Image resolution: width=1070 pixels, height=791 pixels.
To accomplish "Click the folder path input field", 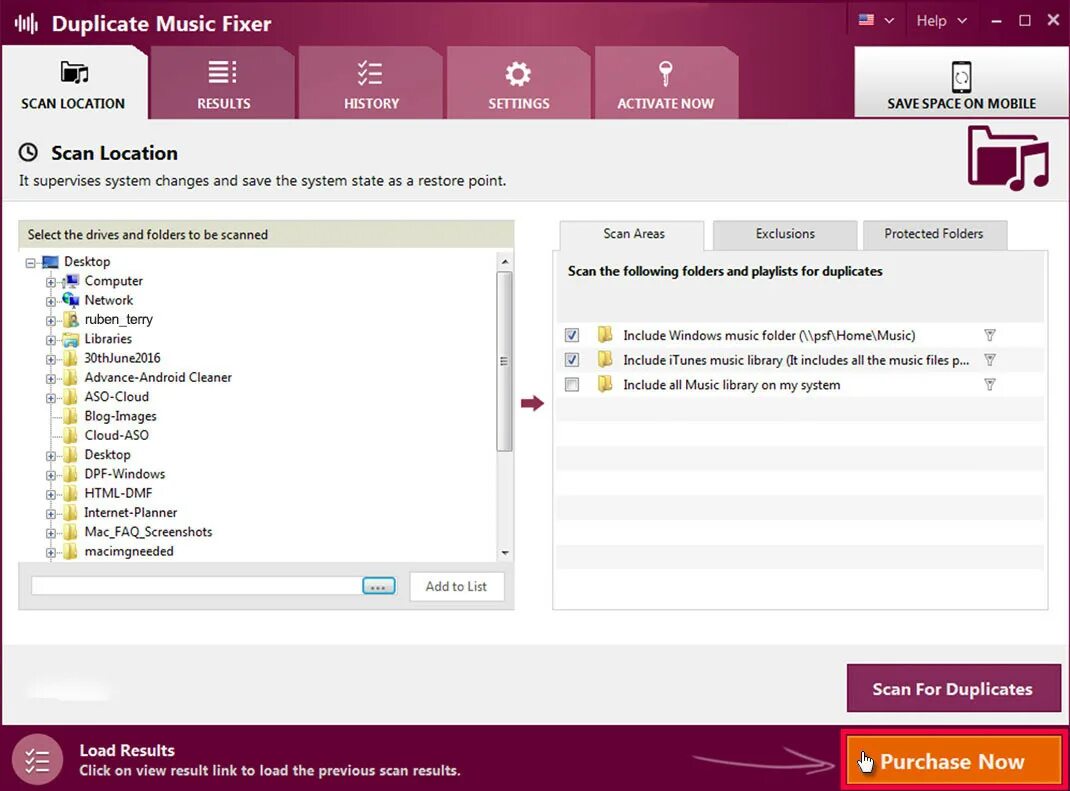I will click(x=196, y=586).
